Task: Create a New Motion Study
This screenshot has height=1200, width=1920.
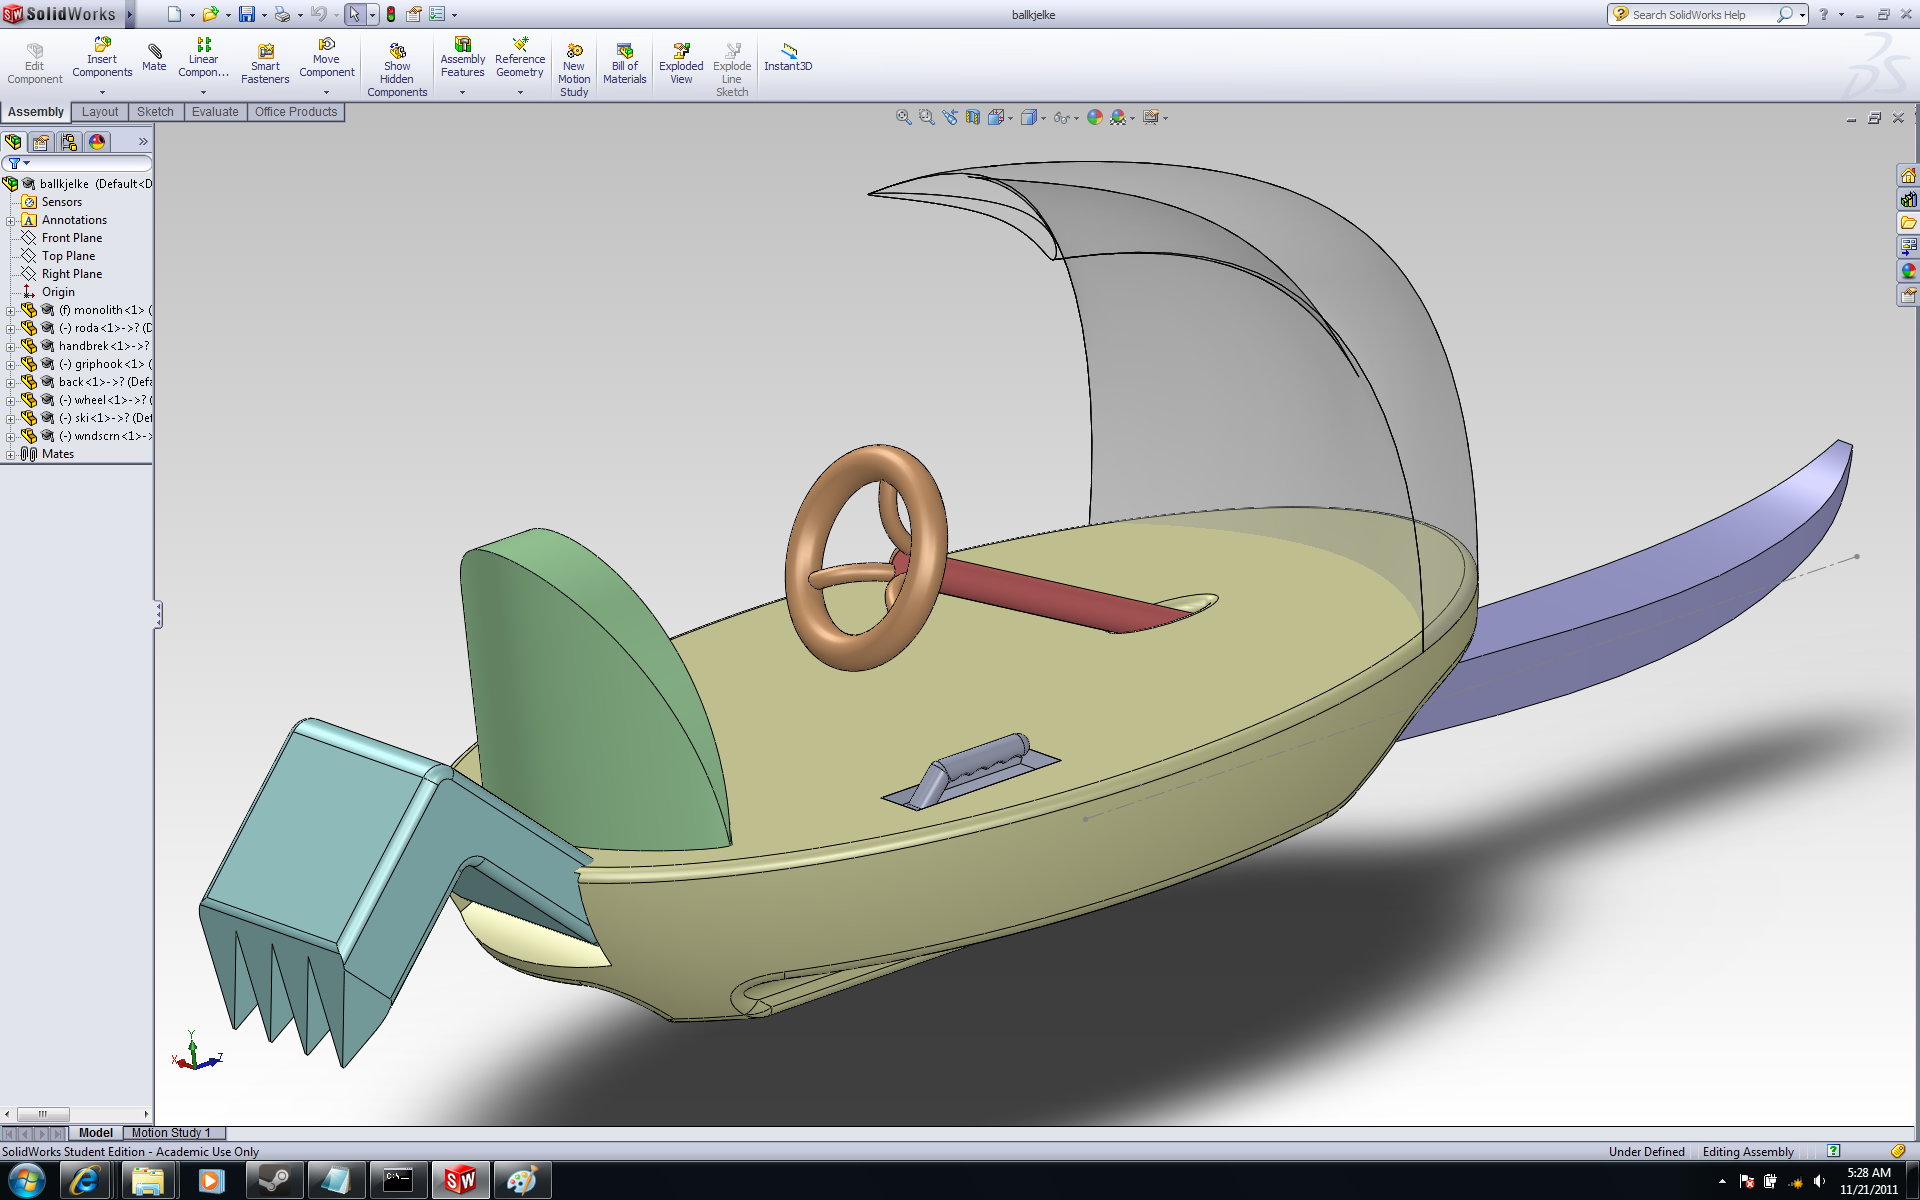Action: [x=574, y=70]
